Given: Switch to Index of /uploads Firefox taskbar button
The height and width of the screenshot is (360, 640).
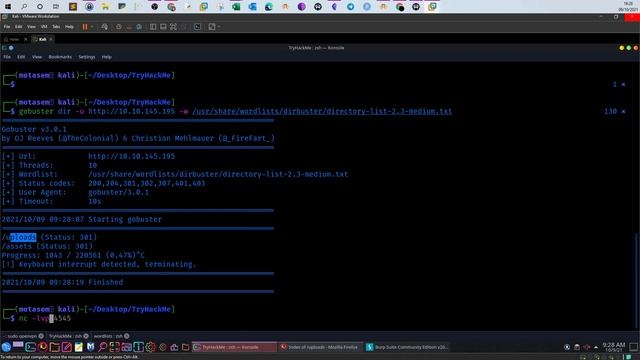Looking at the screenshot, I should pos(320,347).
